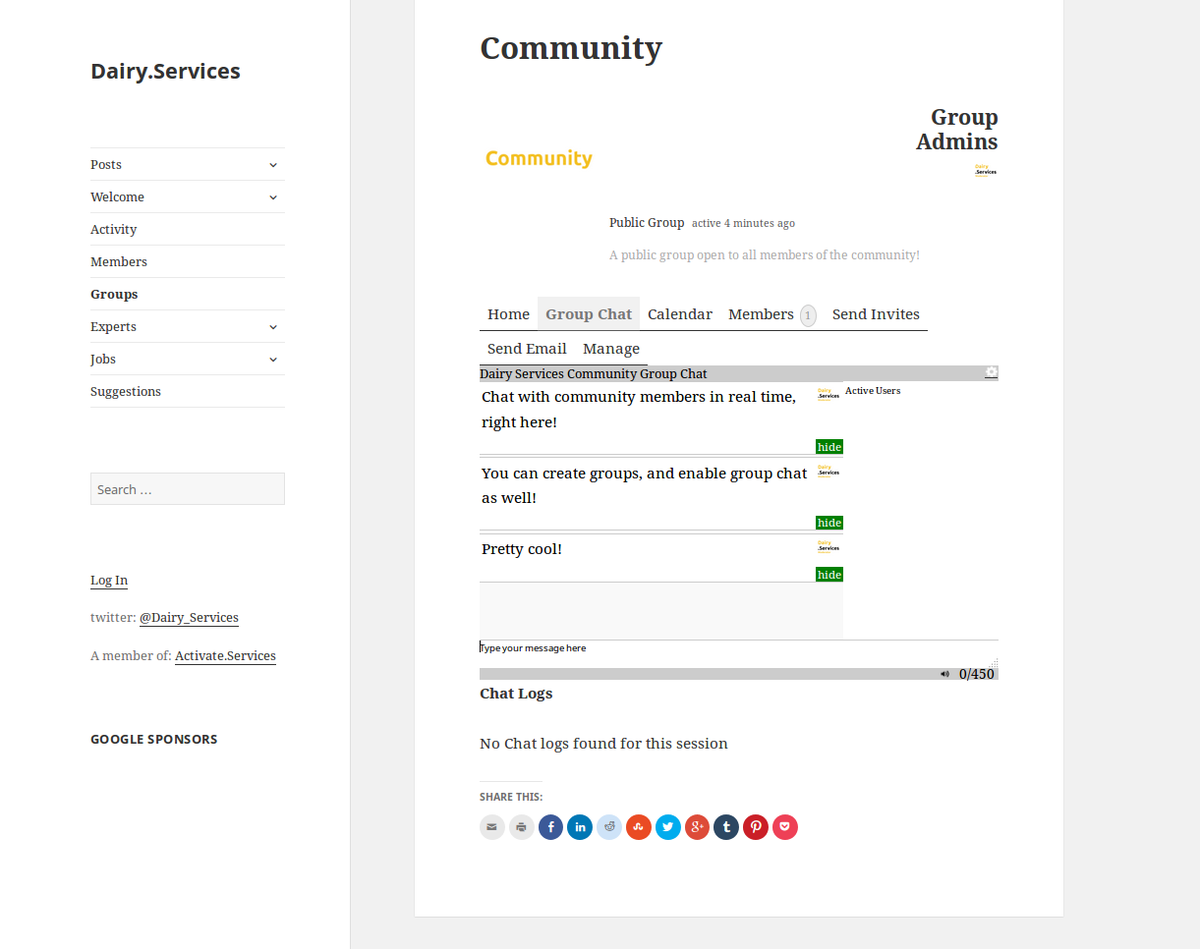Image resolution: width=1200 pixels, height=949 pixels.
Task: Click the yellow Community group logo
Action: (539, 158)
